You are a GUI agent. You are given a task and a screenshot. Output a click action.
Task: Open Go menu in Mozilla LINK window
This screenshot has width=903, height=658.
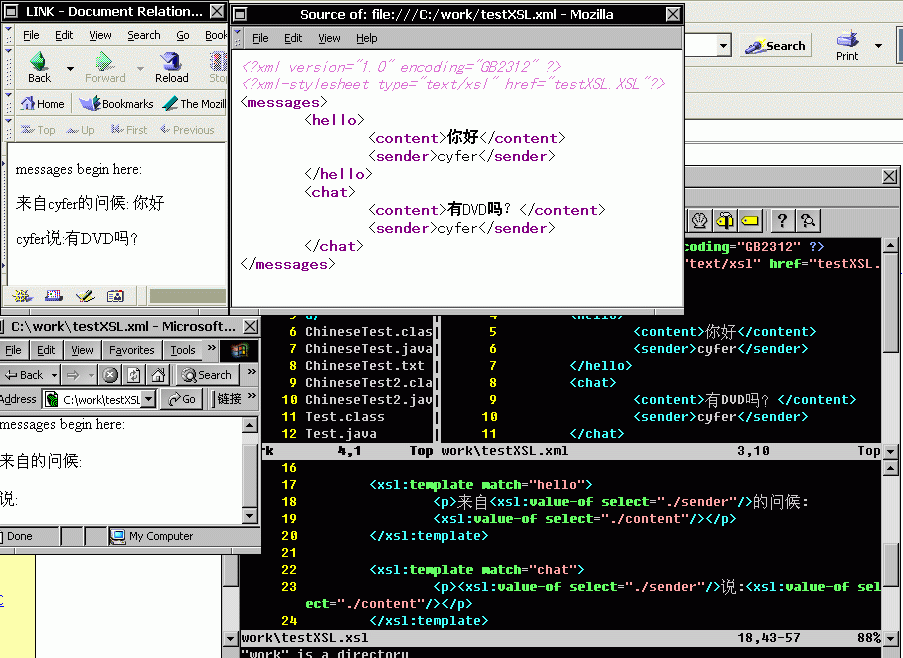coord(183,35)
